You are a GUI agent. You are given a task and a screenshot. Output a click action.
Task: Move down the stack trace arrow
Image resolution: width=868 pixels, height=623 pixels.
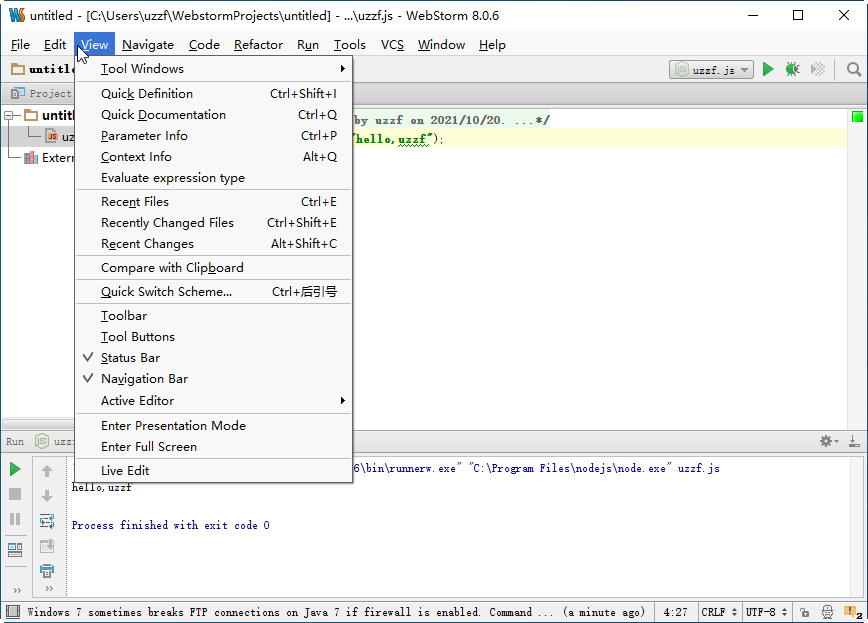pyautogui.click(x=47, y=496)
